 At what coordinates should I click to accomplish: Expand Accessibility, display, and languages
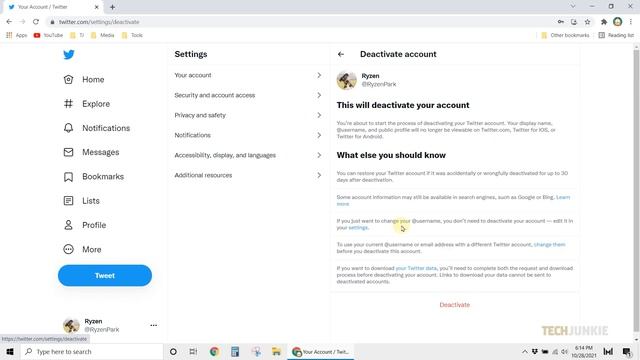click(248, 155)
